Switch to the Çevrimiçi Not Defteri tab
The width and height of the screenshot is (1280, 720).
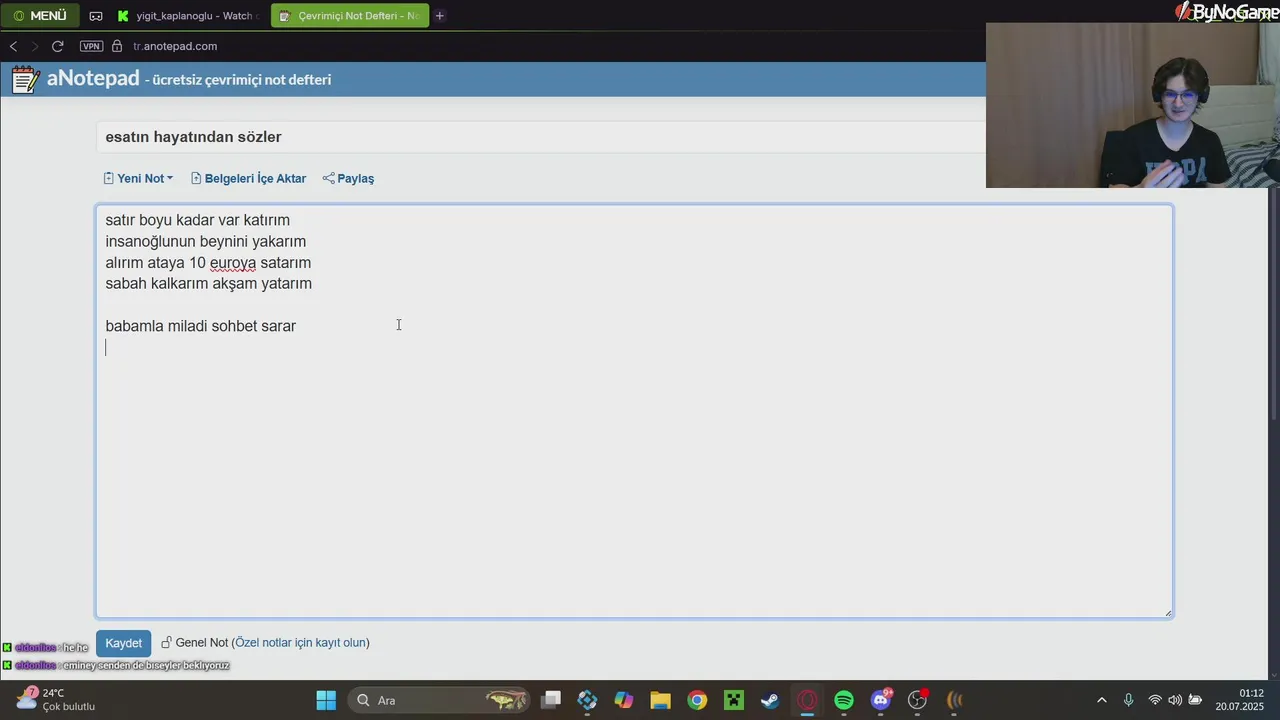(349, 16)
